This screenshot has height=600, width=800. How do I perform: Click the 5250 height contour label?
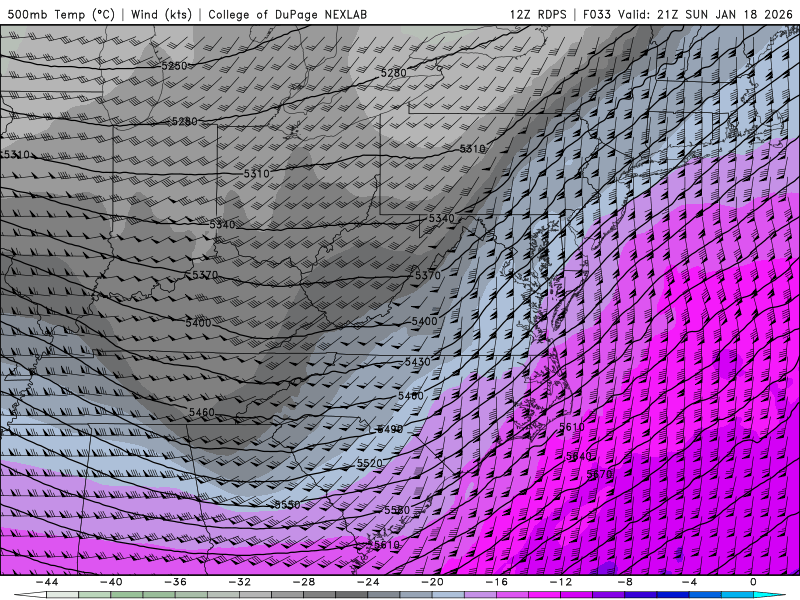(x=174, y=66)
